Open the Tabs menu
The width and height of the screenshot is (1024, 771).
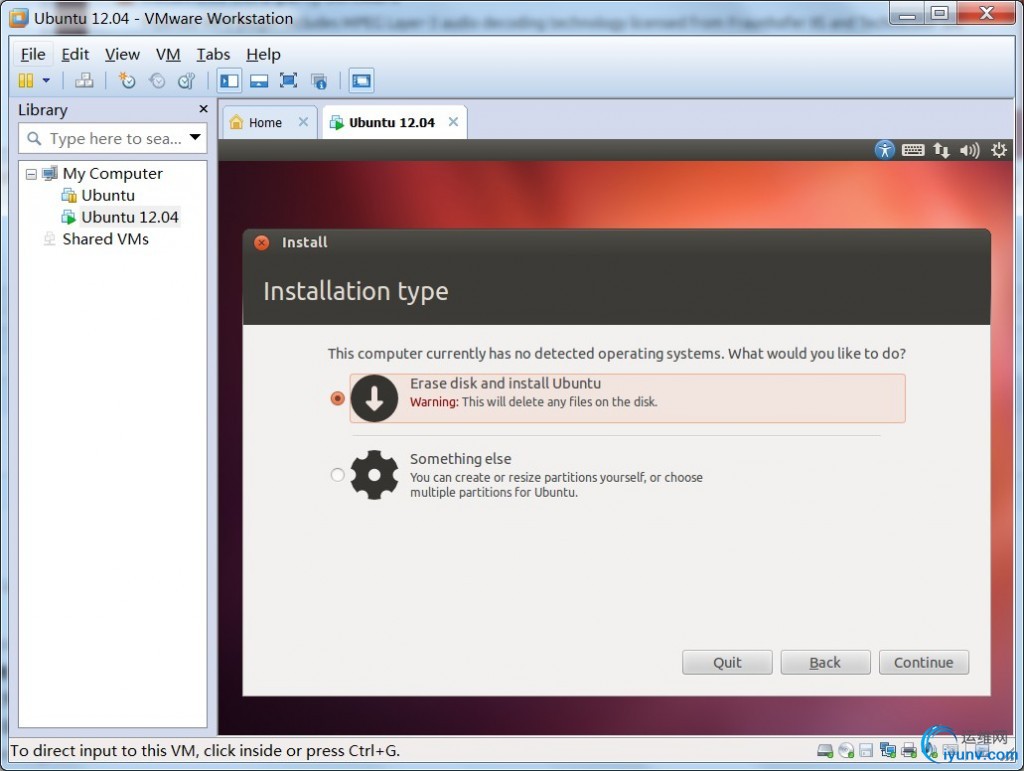[x=213, y=55]
